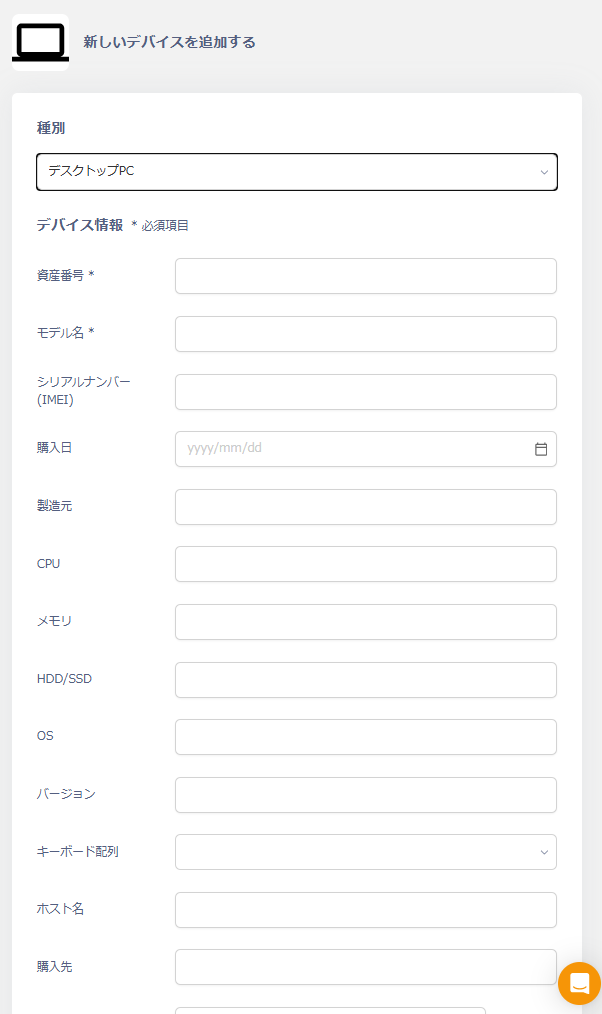The image size is (602, 1014).
Task: Select the シリアルナンバー (IMEI) field
Action: coord(365,392)
